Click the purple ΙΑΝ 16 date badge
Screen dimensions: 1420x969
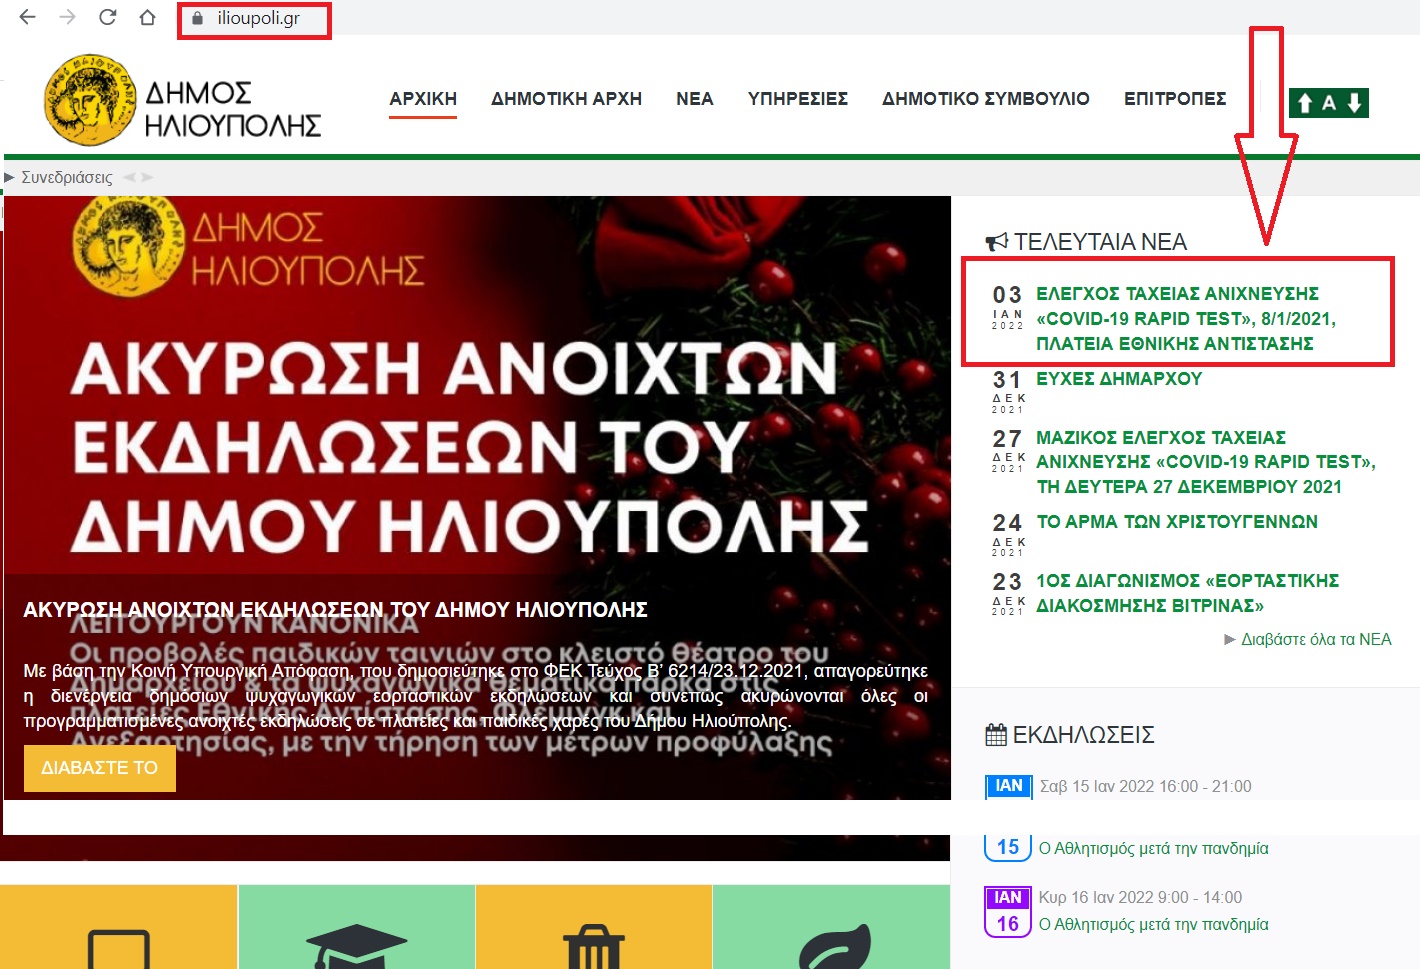1008,912
